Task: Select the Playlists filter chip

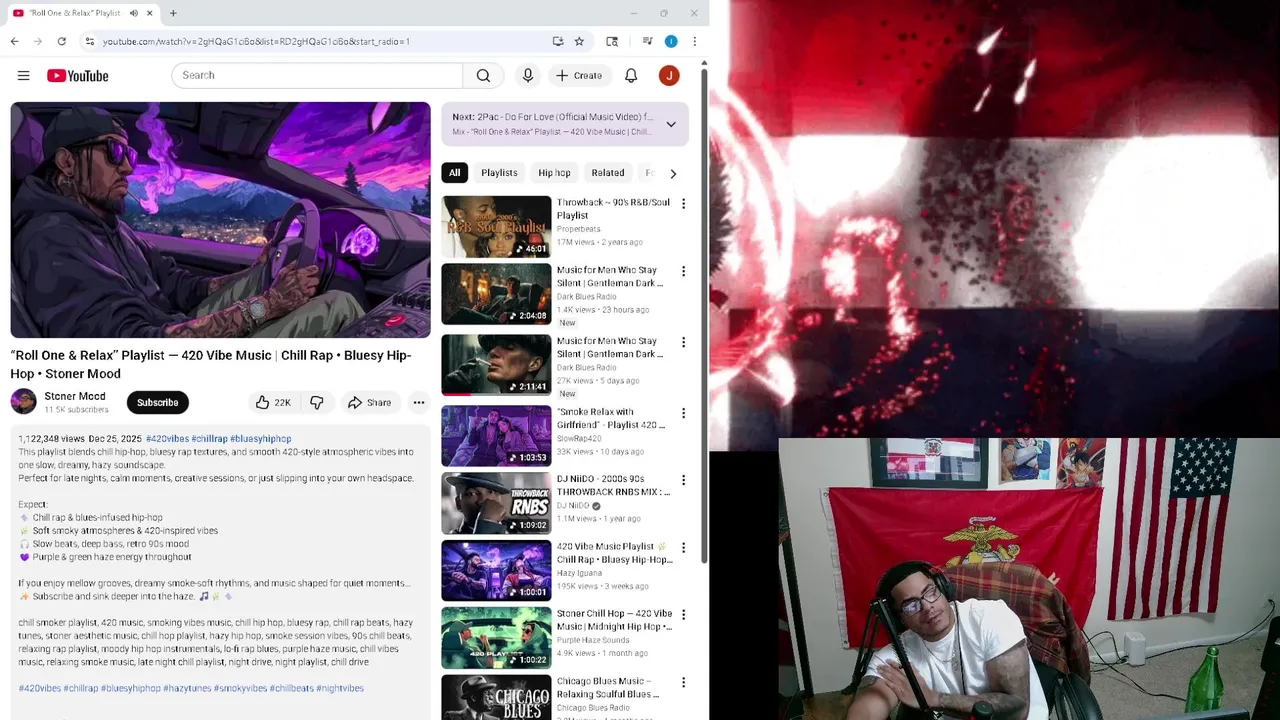Action: tap(499, 173)
